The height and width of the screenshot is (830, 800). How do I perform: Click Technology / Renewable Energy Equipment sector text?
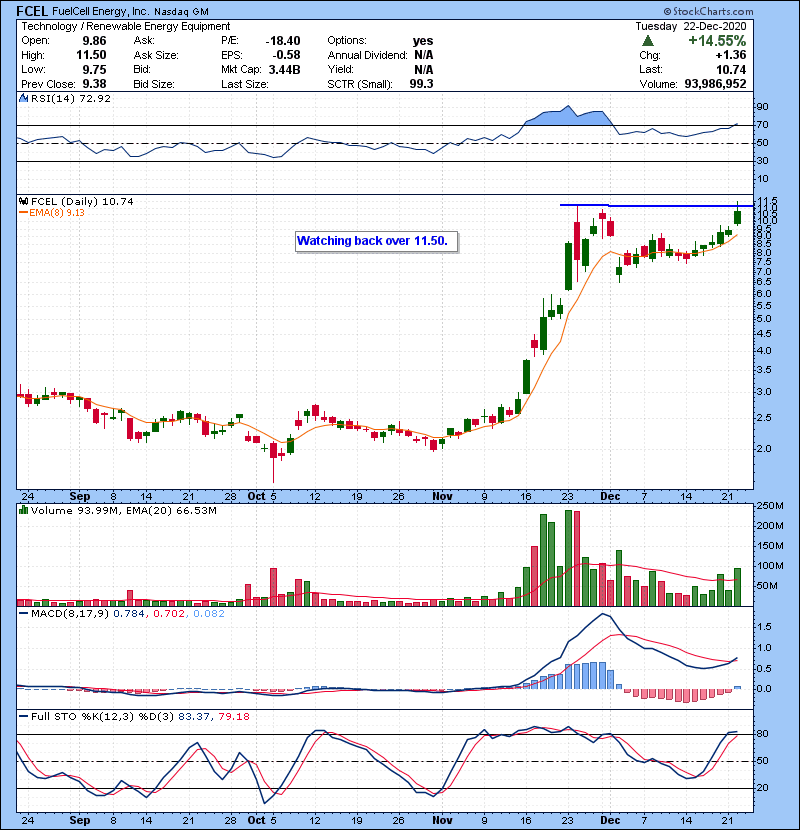coord(125,26)
